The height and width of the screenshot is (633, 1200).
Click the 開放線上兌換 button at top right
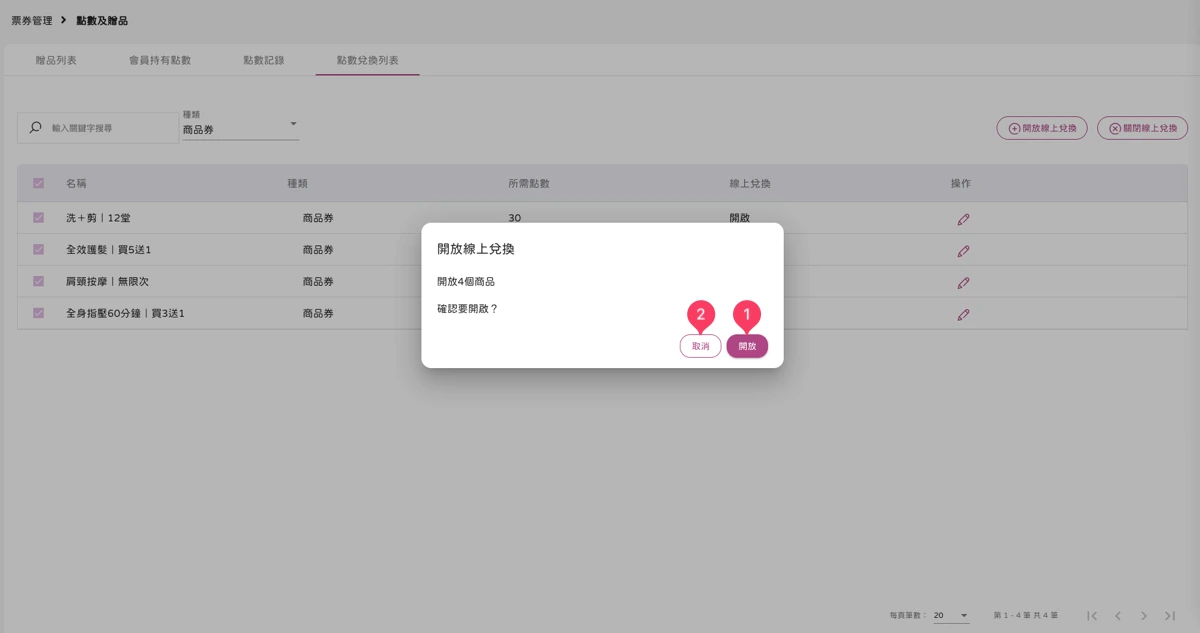[x=1041, y=128]
